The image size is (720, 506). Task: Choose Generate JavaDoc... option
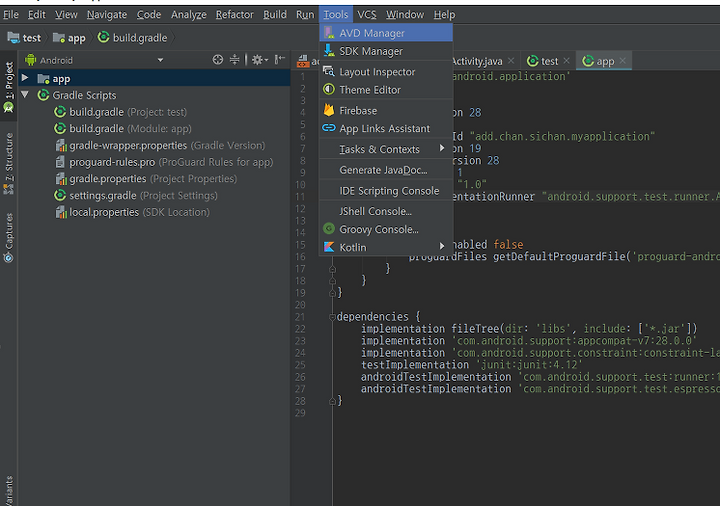pos(386,170)
